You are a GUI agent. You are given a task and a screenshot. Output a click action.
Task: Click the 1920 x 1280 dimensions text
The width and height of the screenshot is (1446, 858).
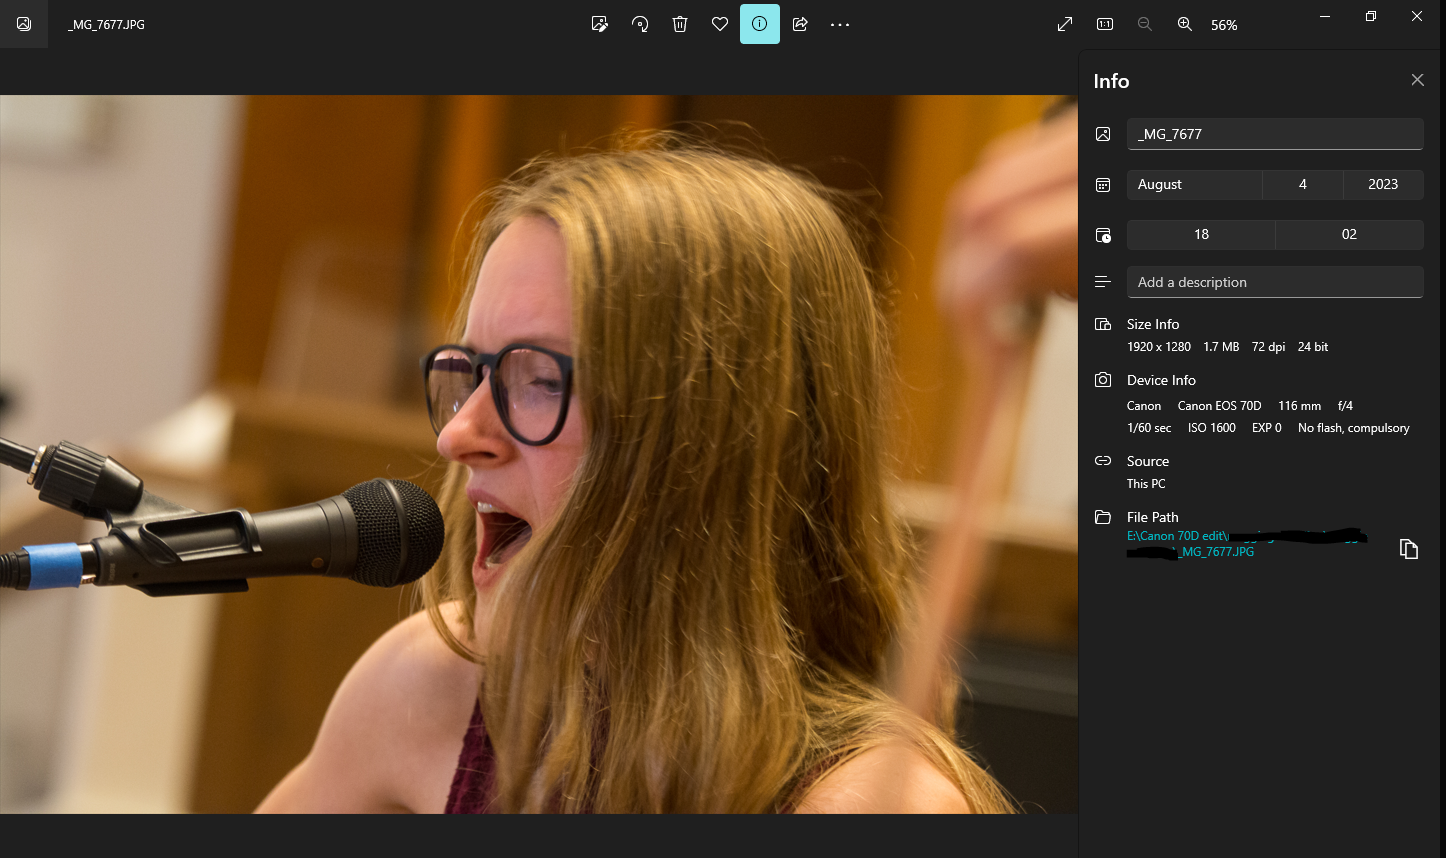tap(1159, 347)
